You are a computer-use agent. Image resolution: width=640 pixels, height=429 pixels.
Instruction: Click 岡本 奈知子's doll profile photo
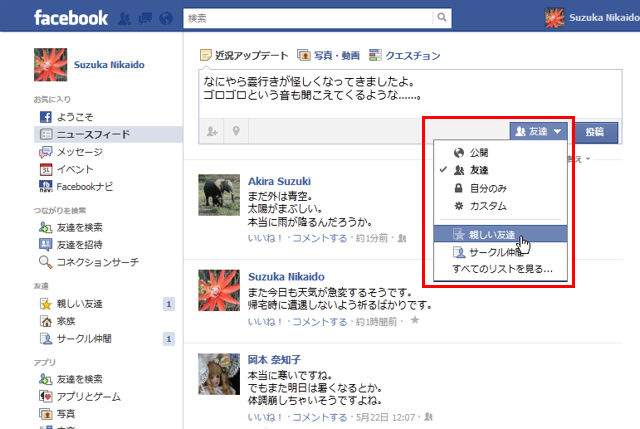point(219,374)
